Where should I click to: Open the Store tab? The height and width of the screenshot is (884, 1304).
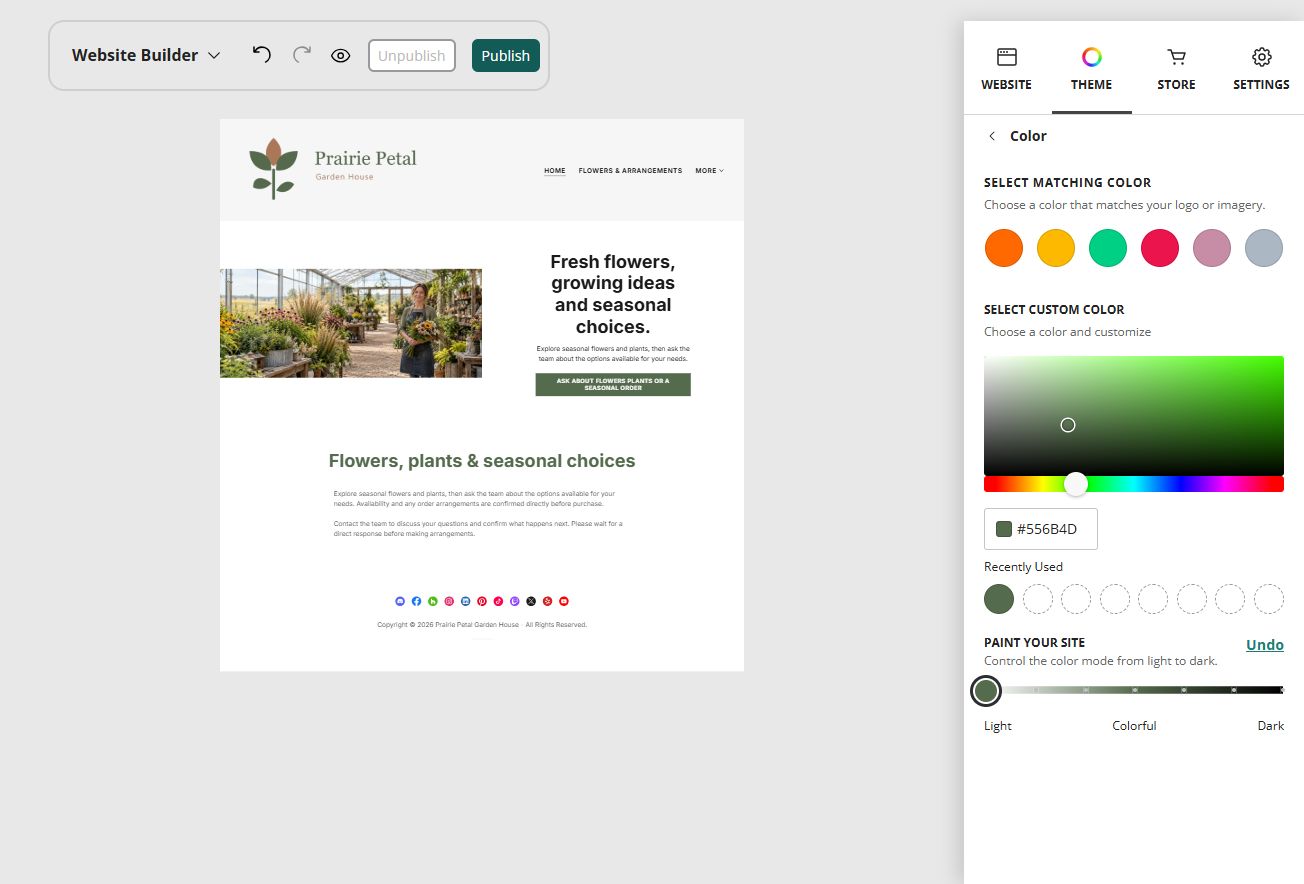1176,69
